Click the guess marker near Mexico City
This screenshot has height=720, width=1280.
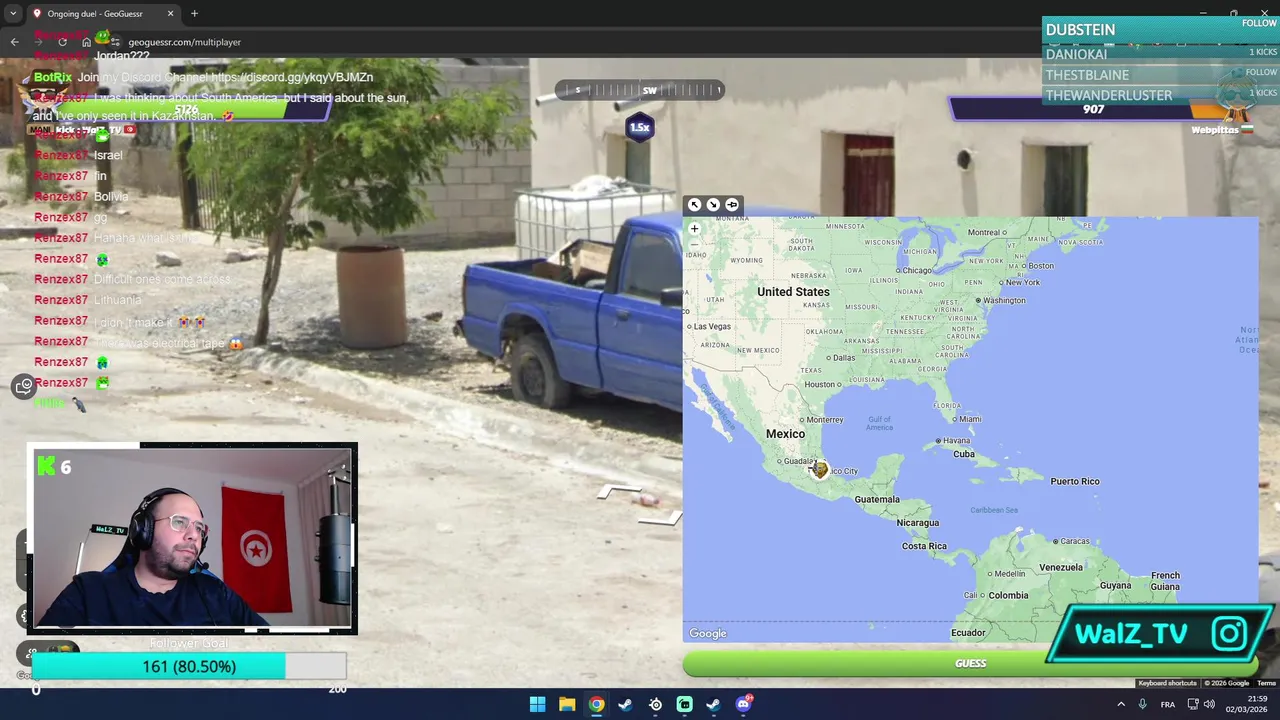tap(819, 468)
